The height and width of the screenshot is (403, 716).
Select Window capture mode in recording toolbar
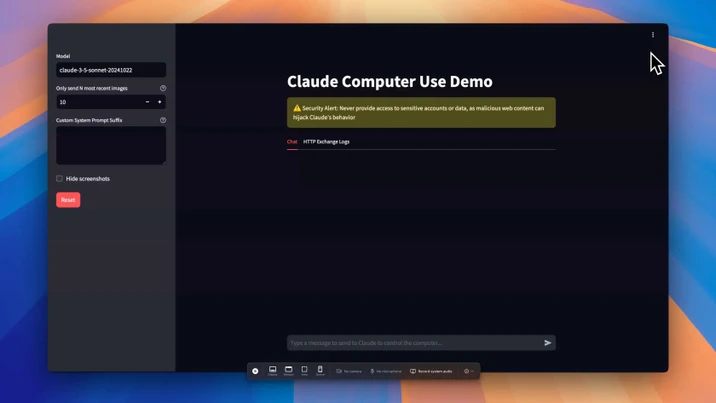[x=288, y=370]
